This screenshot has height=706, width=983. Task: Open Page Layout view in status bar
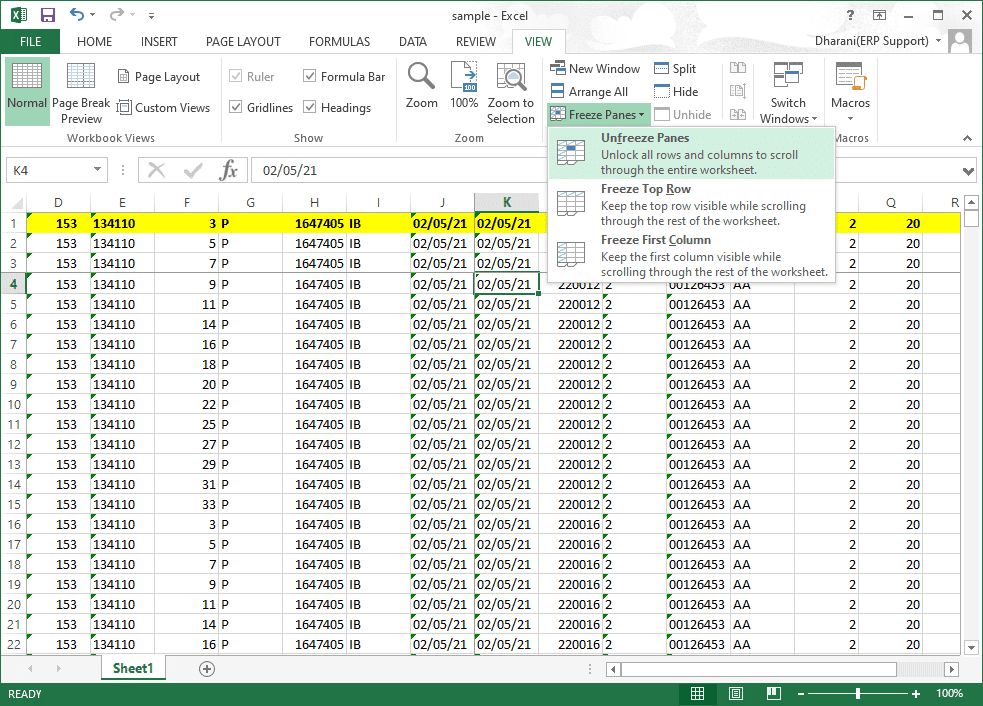click(x=735, y=694)
